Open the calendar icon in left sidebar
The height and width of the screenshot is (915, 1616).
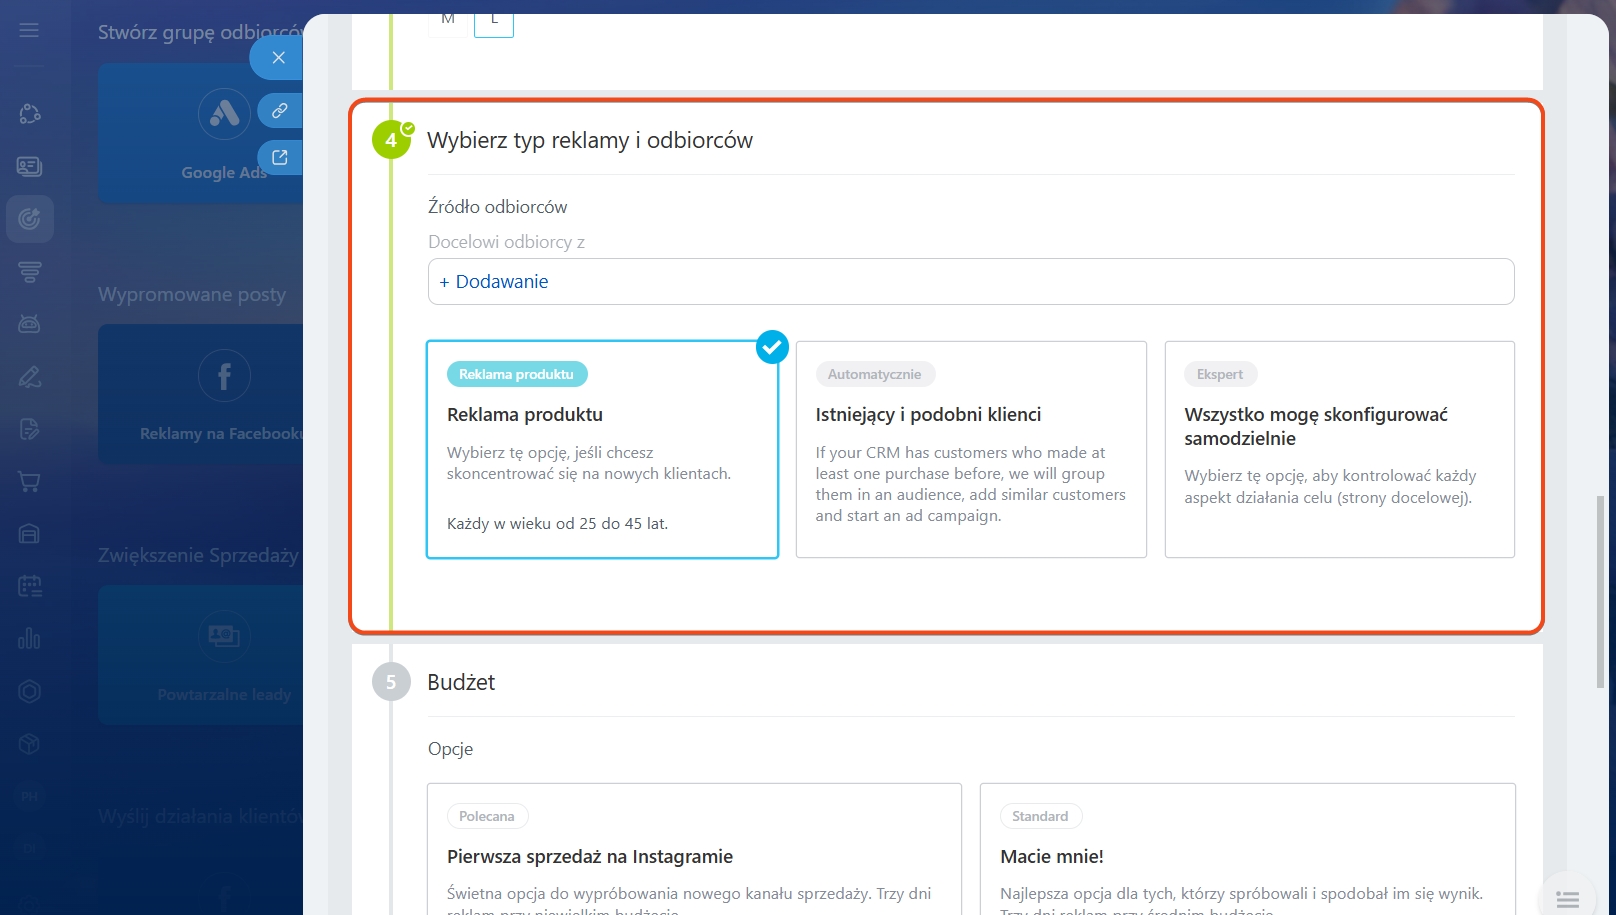click(29, 586)
